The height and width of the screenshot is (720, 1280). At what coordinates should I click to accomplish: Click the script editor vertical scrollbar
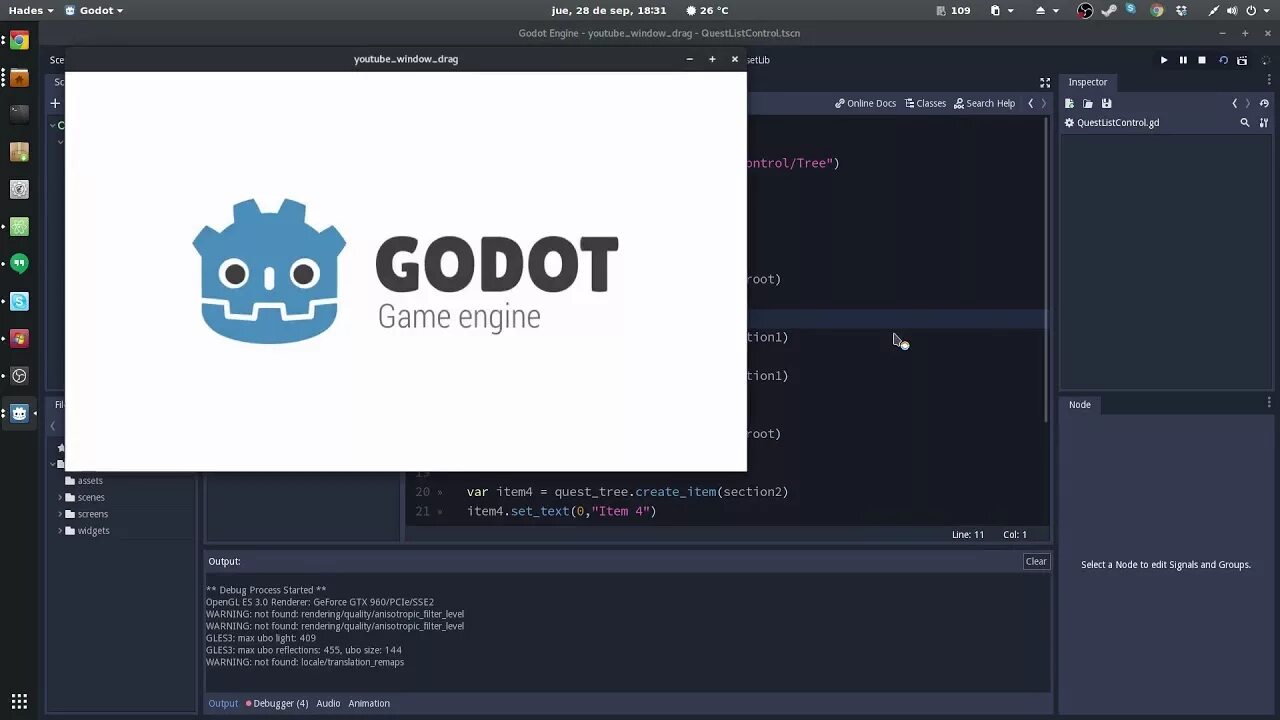tap(1047, 270)
